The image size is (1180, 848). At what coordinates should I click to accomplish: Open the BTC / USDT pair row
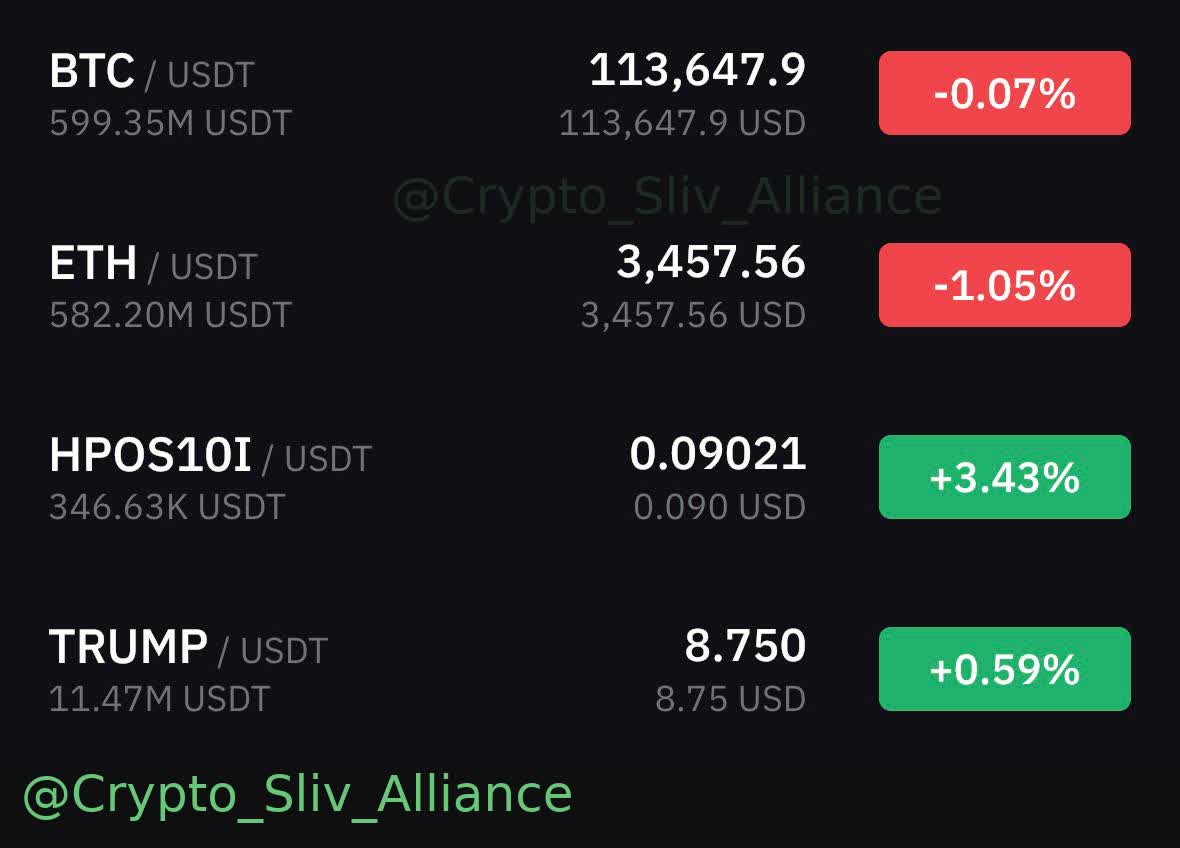click(x=590, y=93)
